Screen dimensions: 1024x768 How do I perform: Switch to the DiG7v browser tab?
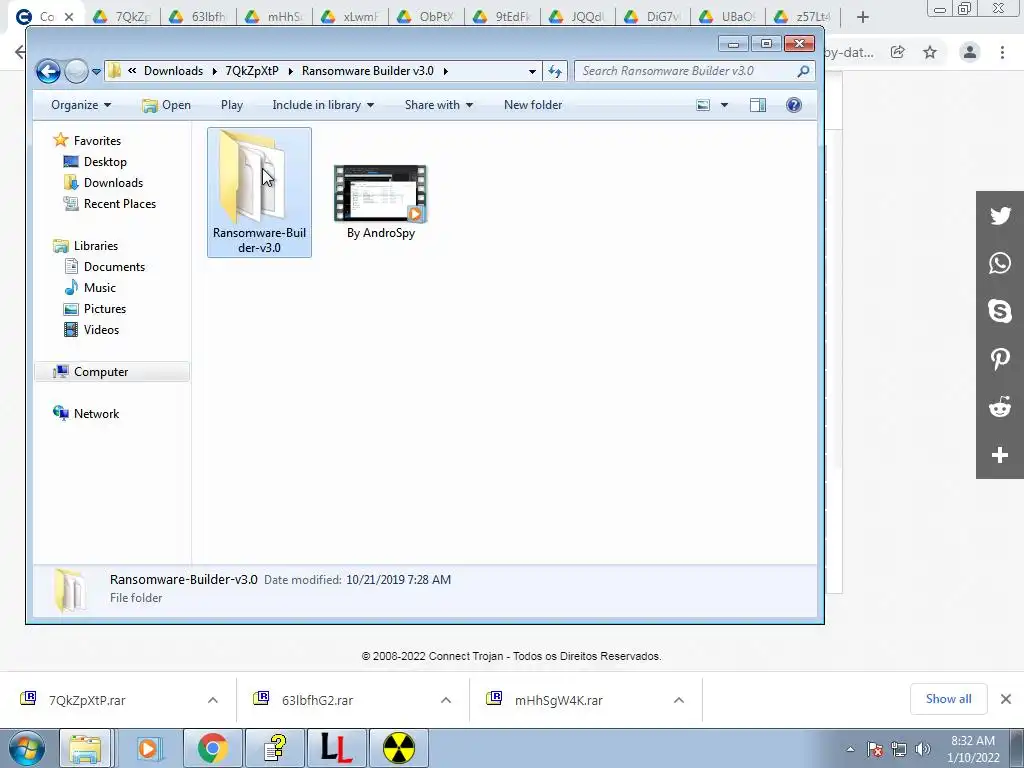point(653,16)
